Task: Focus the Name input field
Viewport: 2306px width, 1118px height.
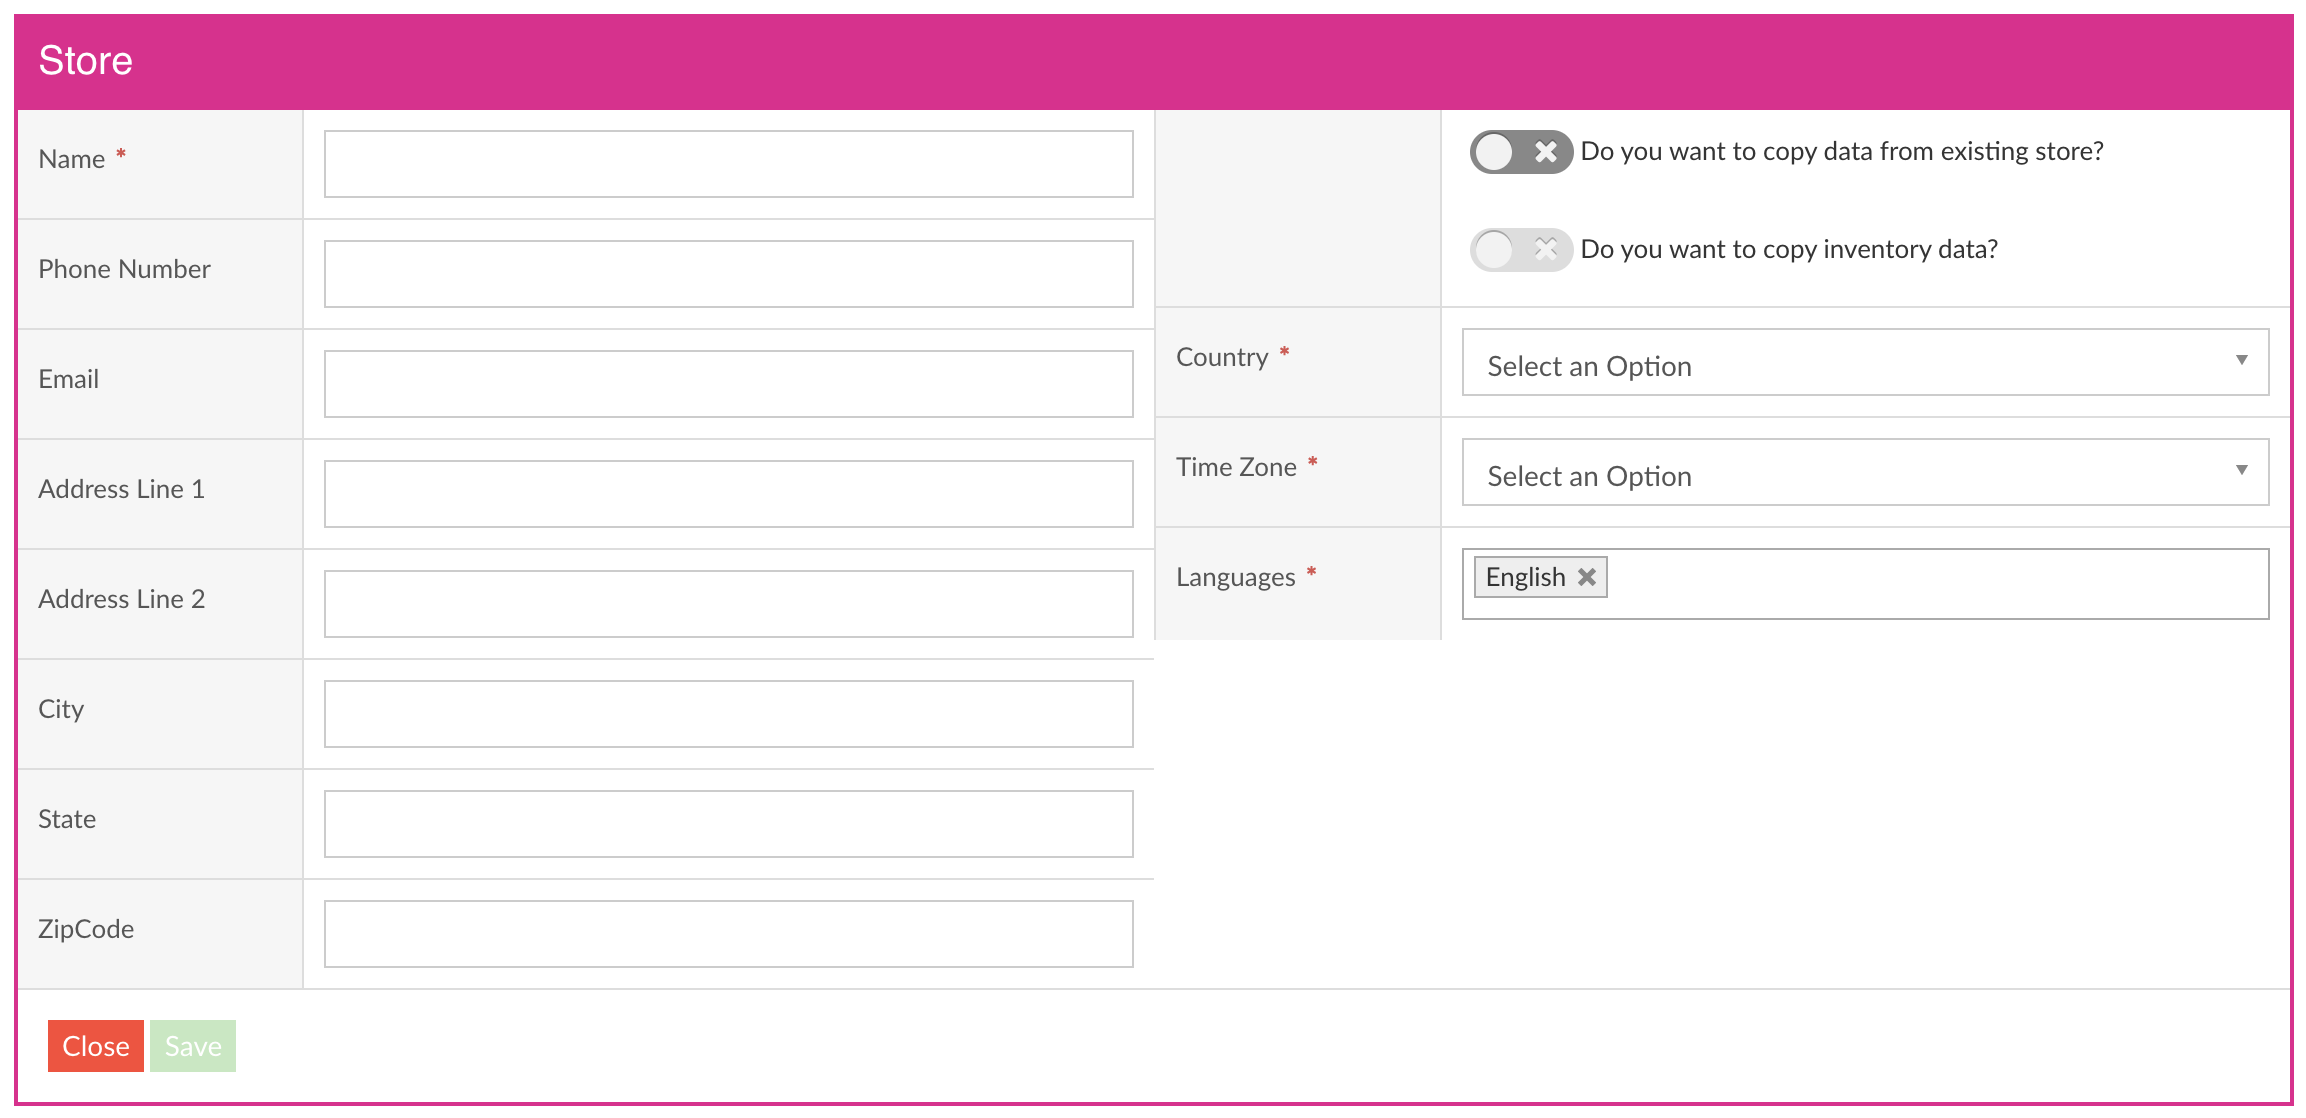Action: [728, 164]
